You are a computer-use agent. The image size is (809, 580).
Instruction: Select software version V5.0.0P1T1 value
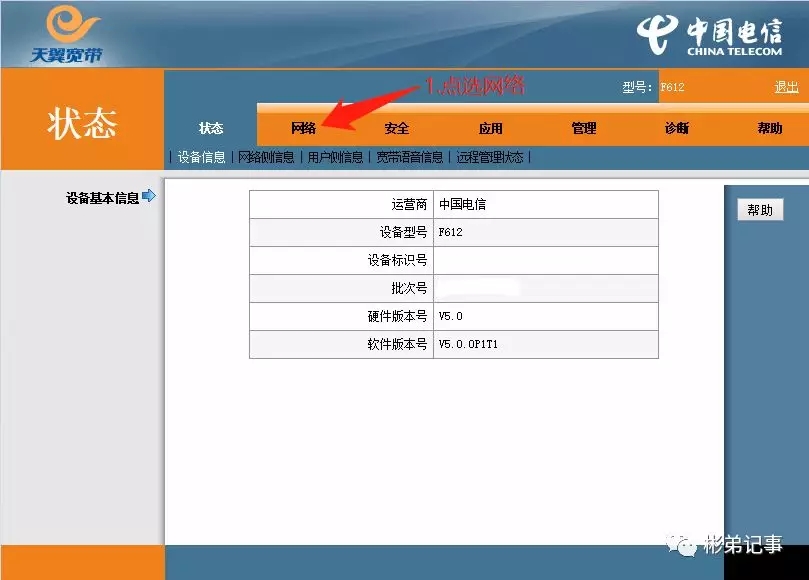coord(468,344)
